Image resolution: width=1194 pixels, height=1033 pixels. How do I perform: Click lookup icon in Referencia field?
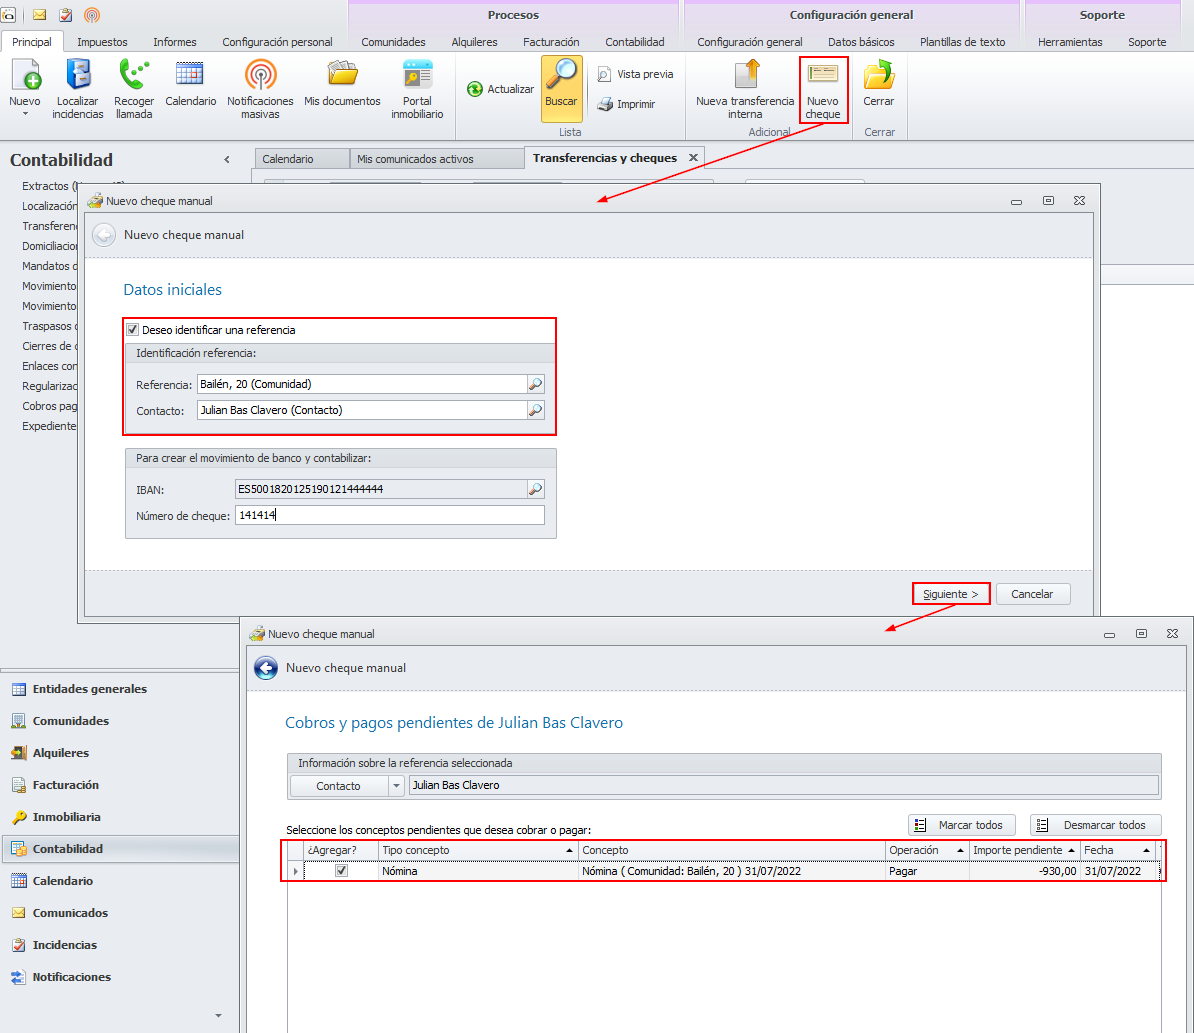coord(536,384)
